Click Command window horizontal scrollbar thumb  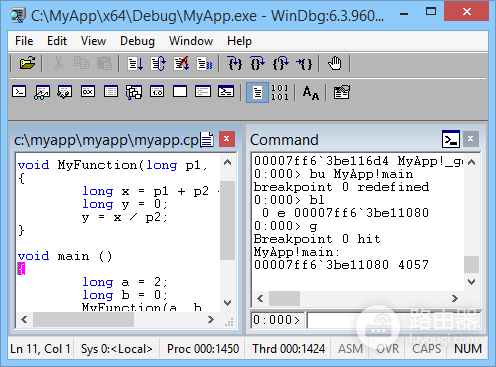[284, 298]
